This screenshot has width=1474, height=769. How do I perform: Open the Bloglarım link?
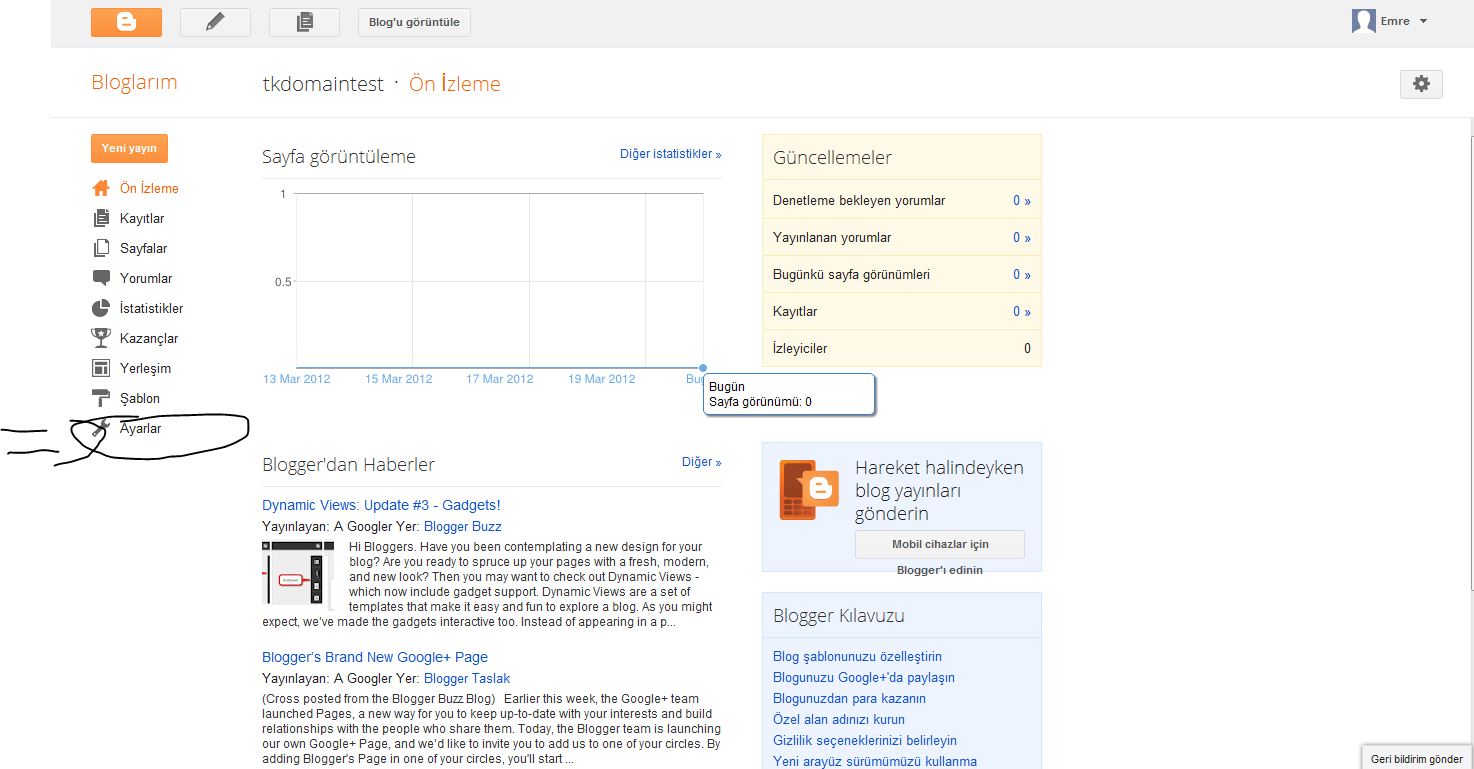pyautogui.click(x=134, y=82)
